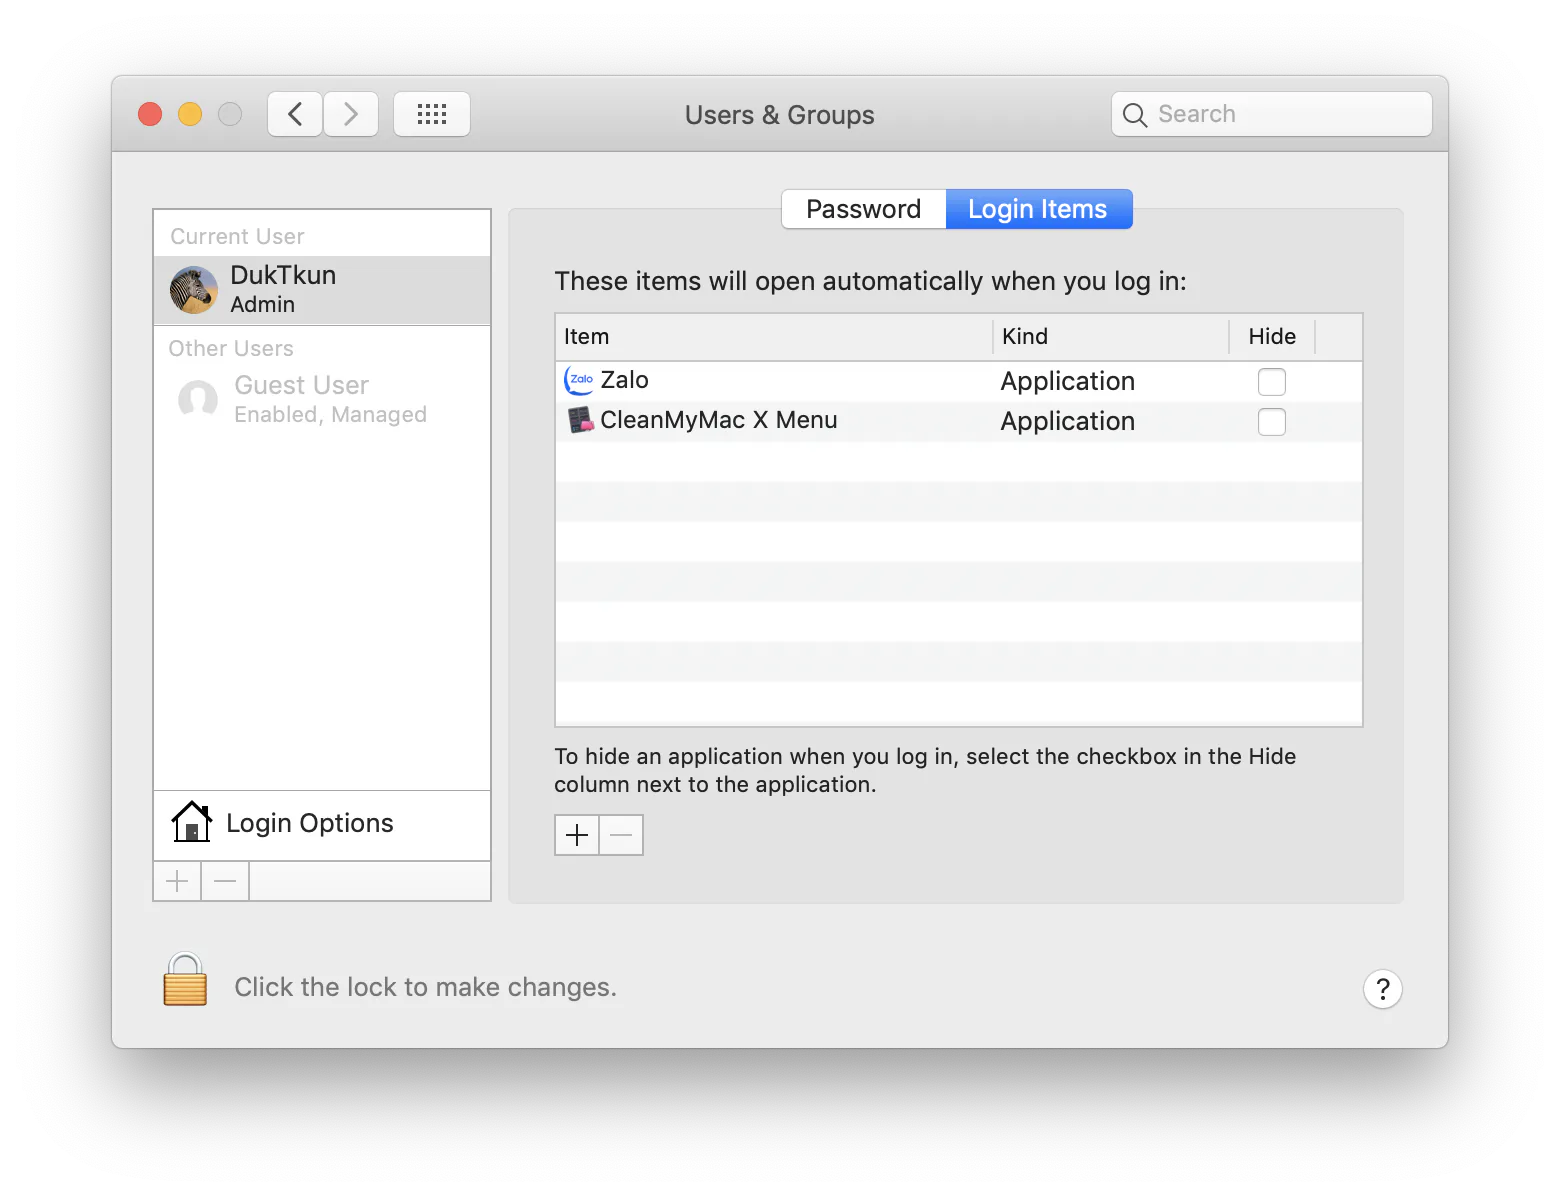
Task: Click the DukTkun zebra avatar
Action: point(194,290)
